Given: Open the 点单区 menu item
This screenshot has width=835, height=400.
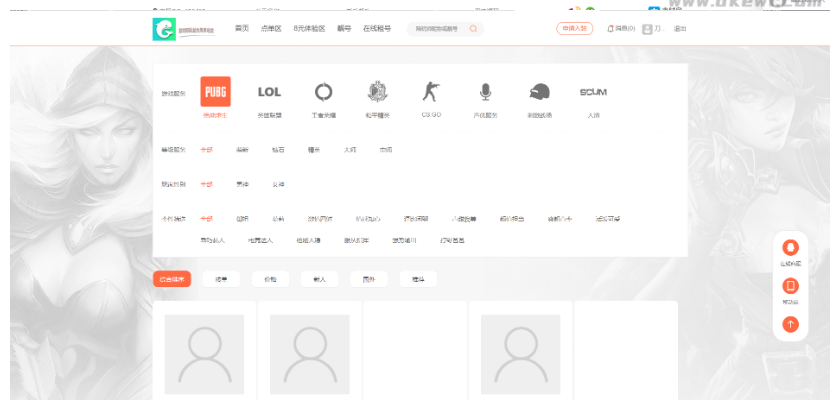Looking at the screenshot, I should coord(271,29).
